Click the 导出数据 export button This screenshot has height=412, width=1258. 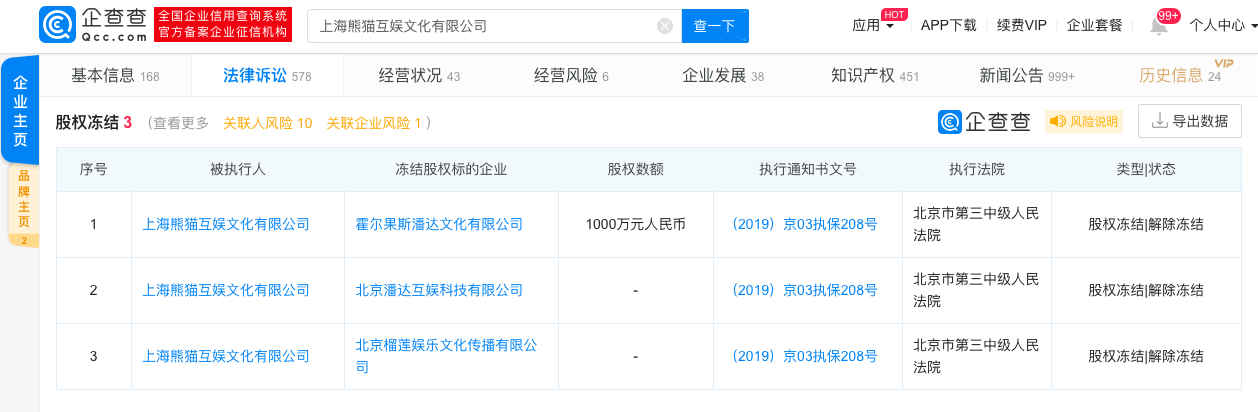click(x=1189, y=121)
